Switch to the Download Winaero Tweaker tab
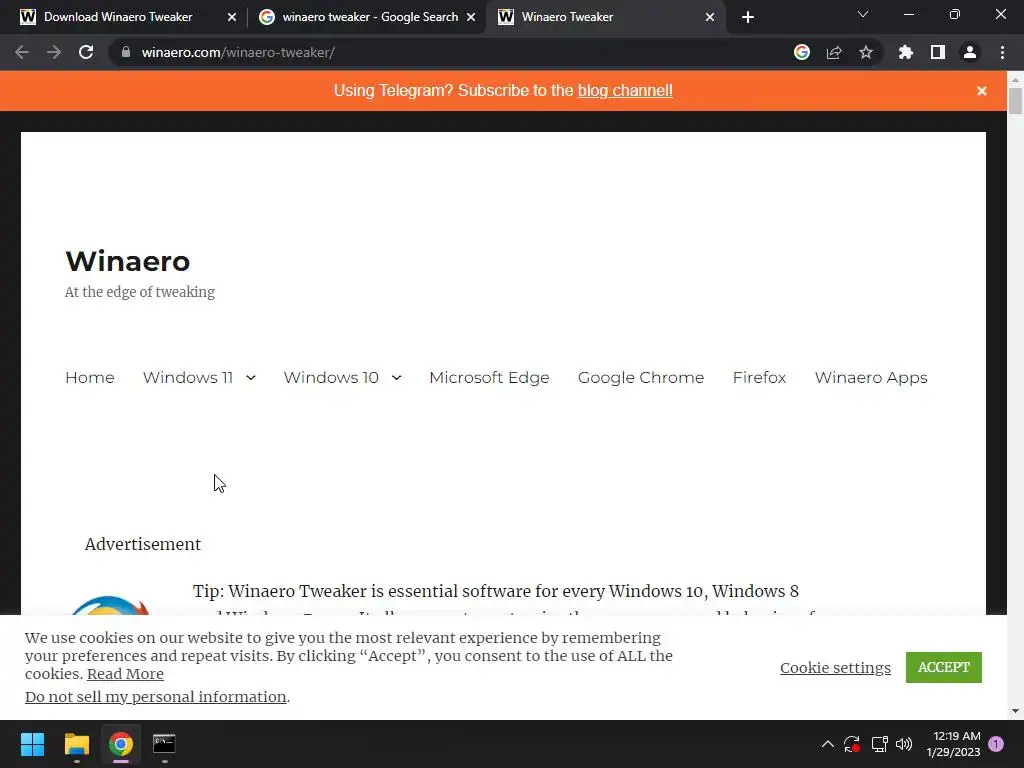 click(x=118, y=17)
